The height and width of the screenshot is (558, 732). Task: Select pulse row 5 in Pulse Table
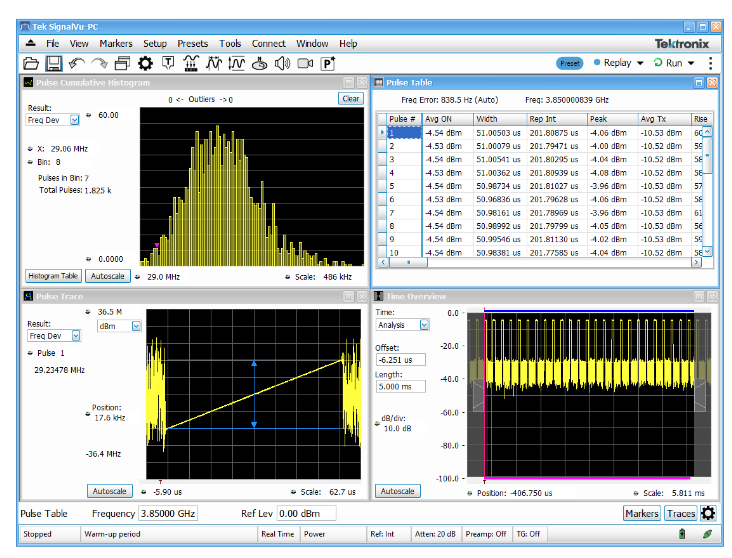coord(540,186)
